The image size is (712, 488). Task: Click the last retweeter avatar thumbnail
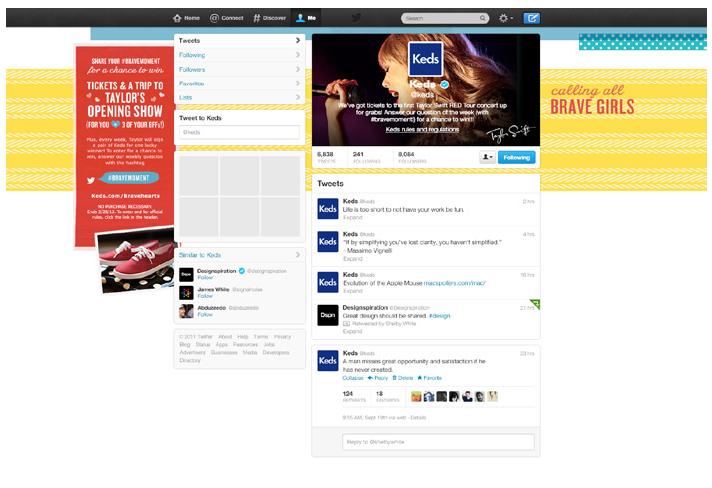pos(492,396)
